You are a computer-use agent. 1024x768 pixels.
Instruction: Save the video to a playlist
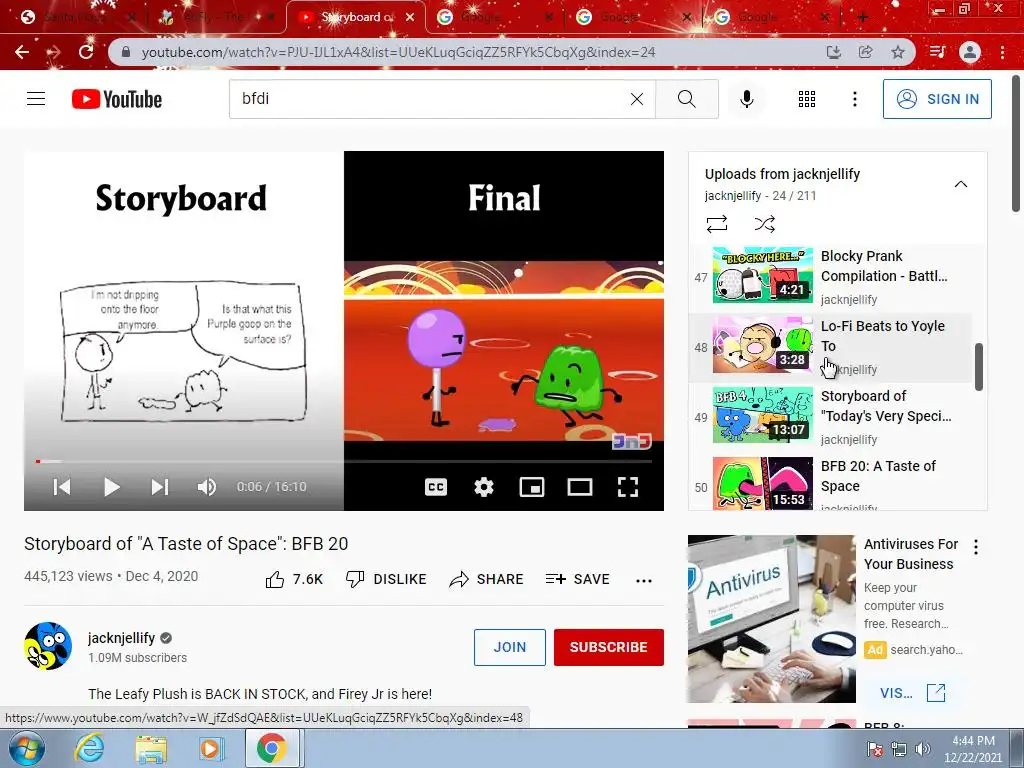pyautogui.click(x=577, y=579)
